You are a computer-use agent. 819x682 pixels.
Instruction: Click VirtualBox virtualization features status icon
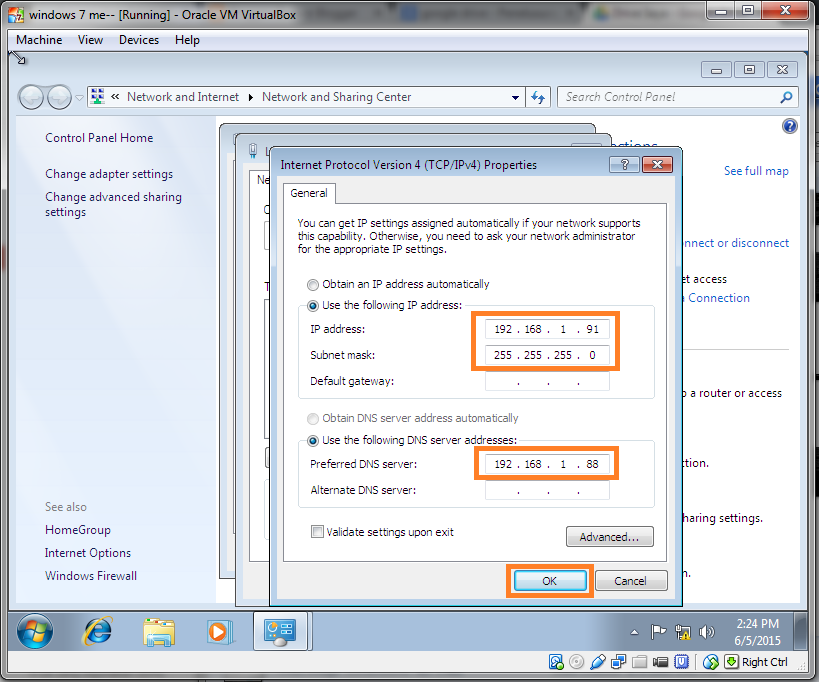pyautogui.click(x=681, y=662)
